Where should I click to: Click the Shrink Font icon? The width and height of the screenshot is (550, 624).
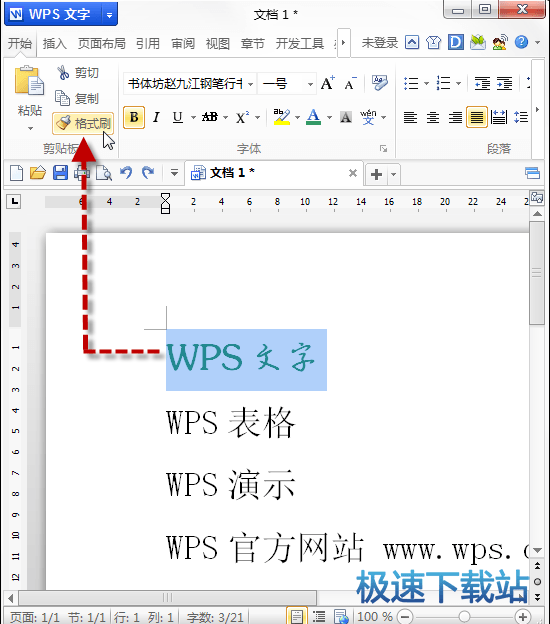coord(350,83)
